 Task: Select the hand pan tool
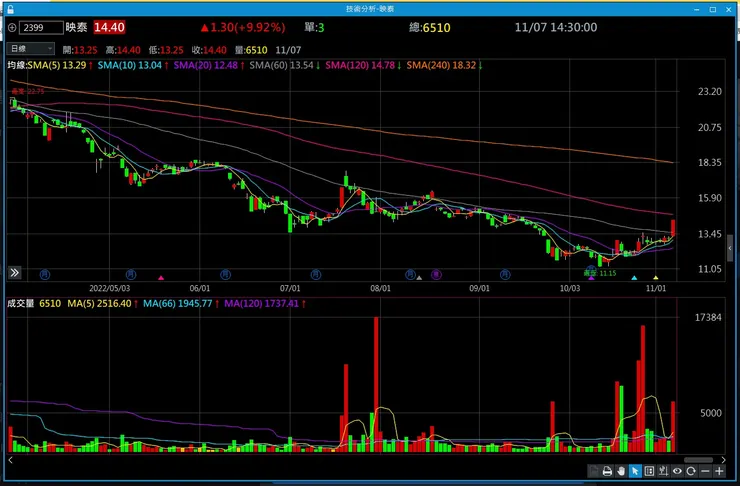(621, 471)
